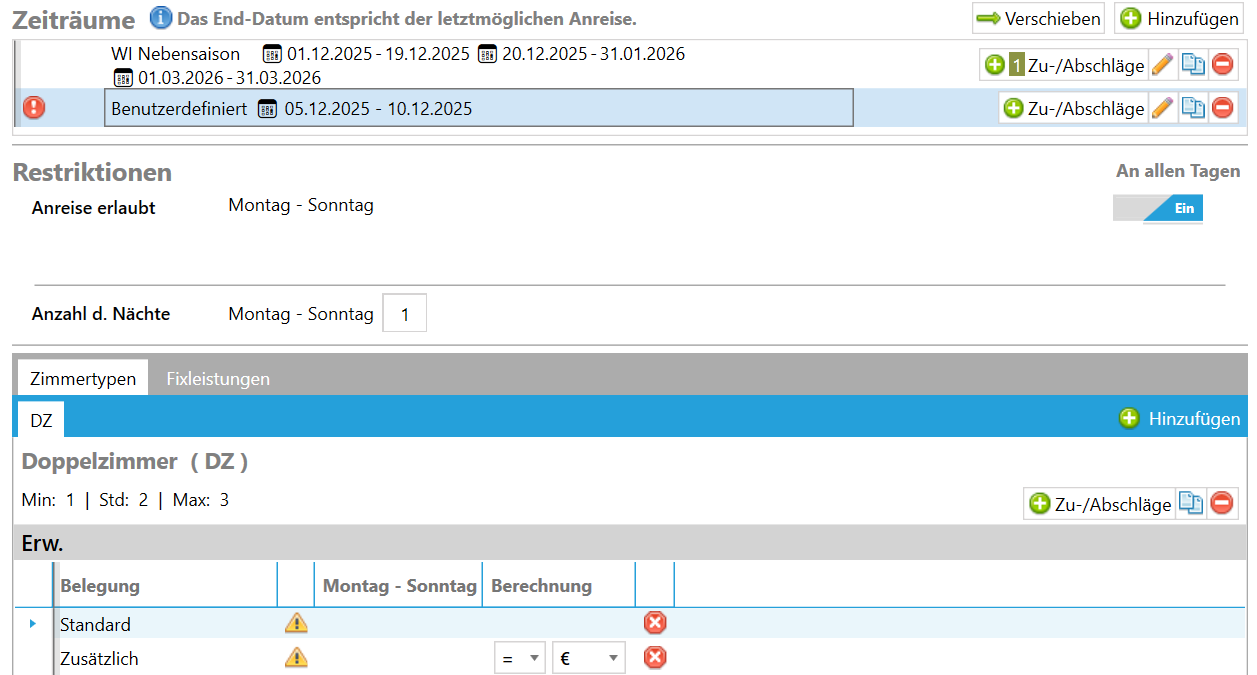Copy the Doppelzimmer room type
Screen dimensions: 1257x675
click(1191, 503)
